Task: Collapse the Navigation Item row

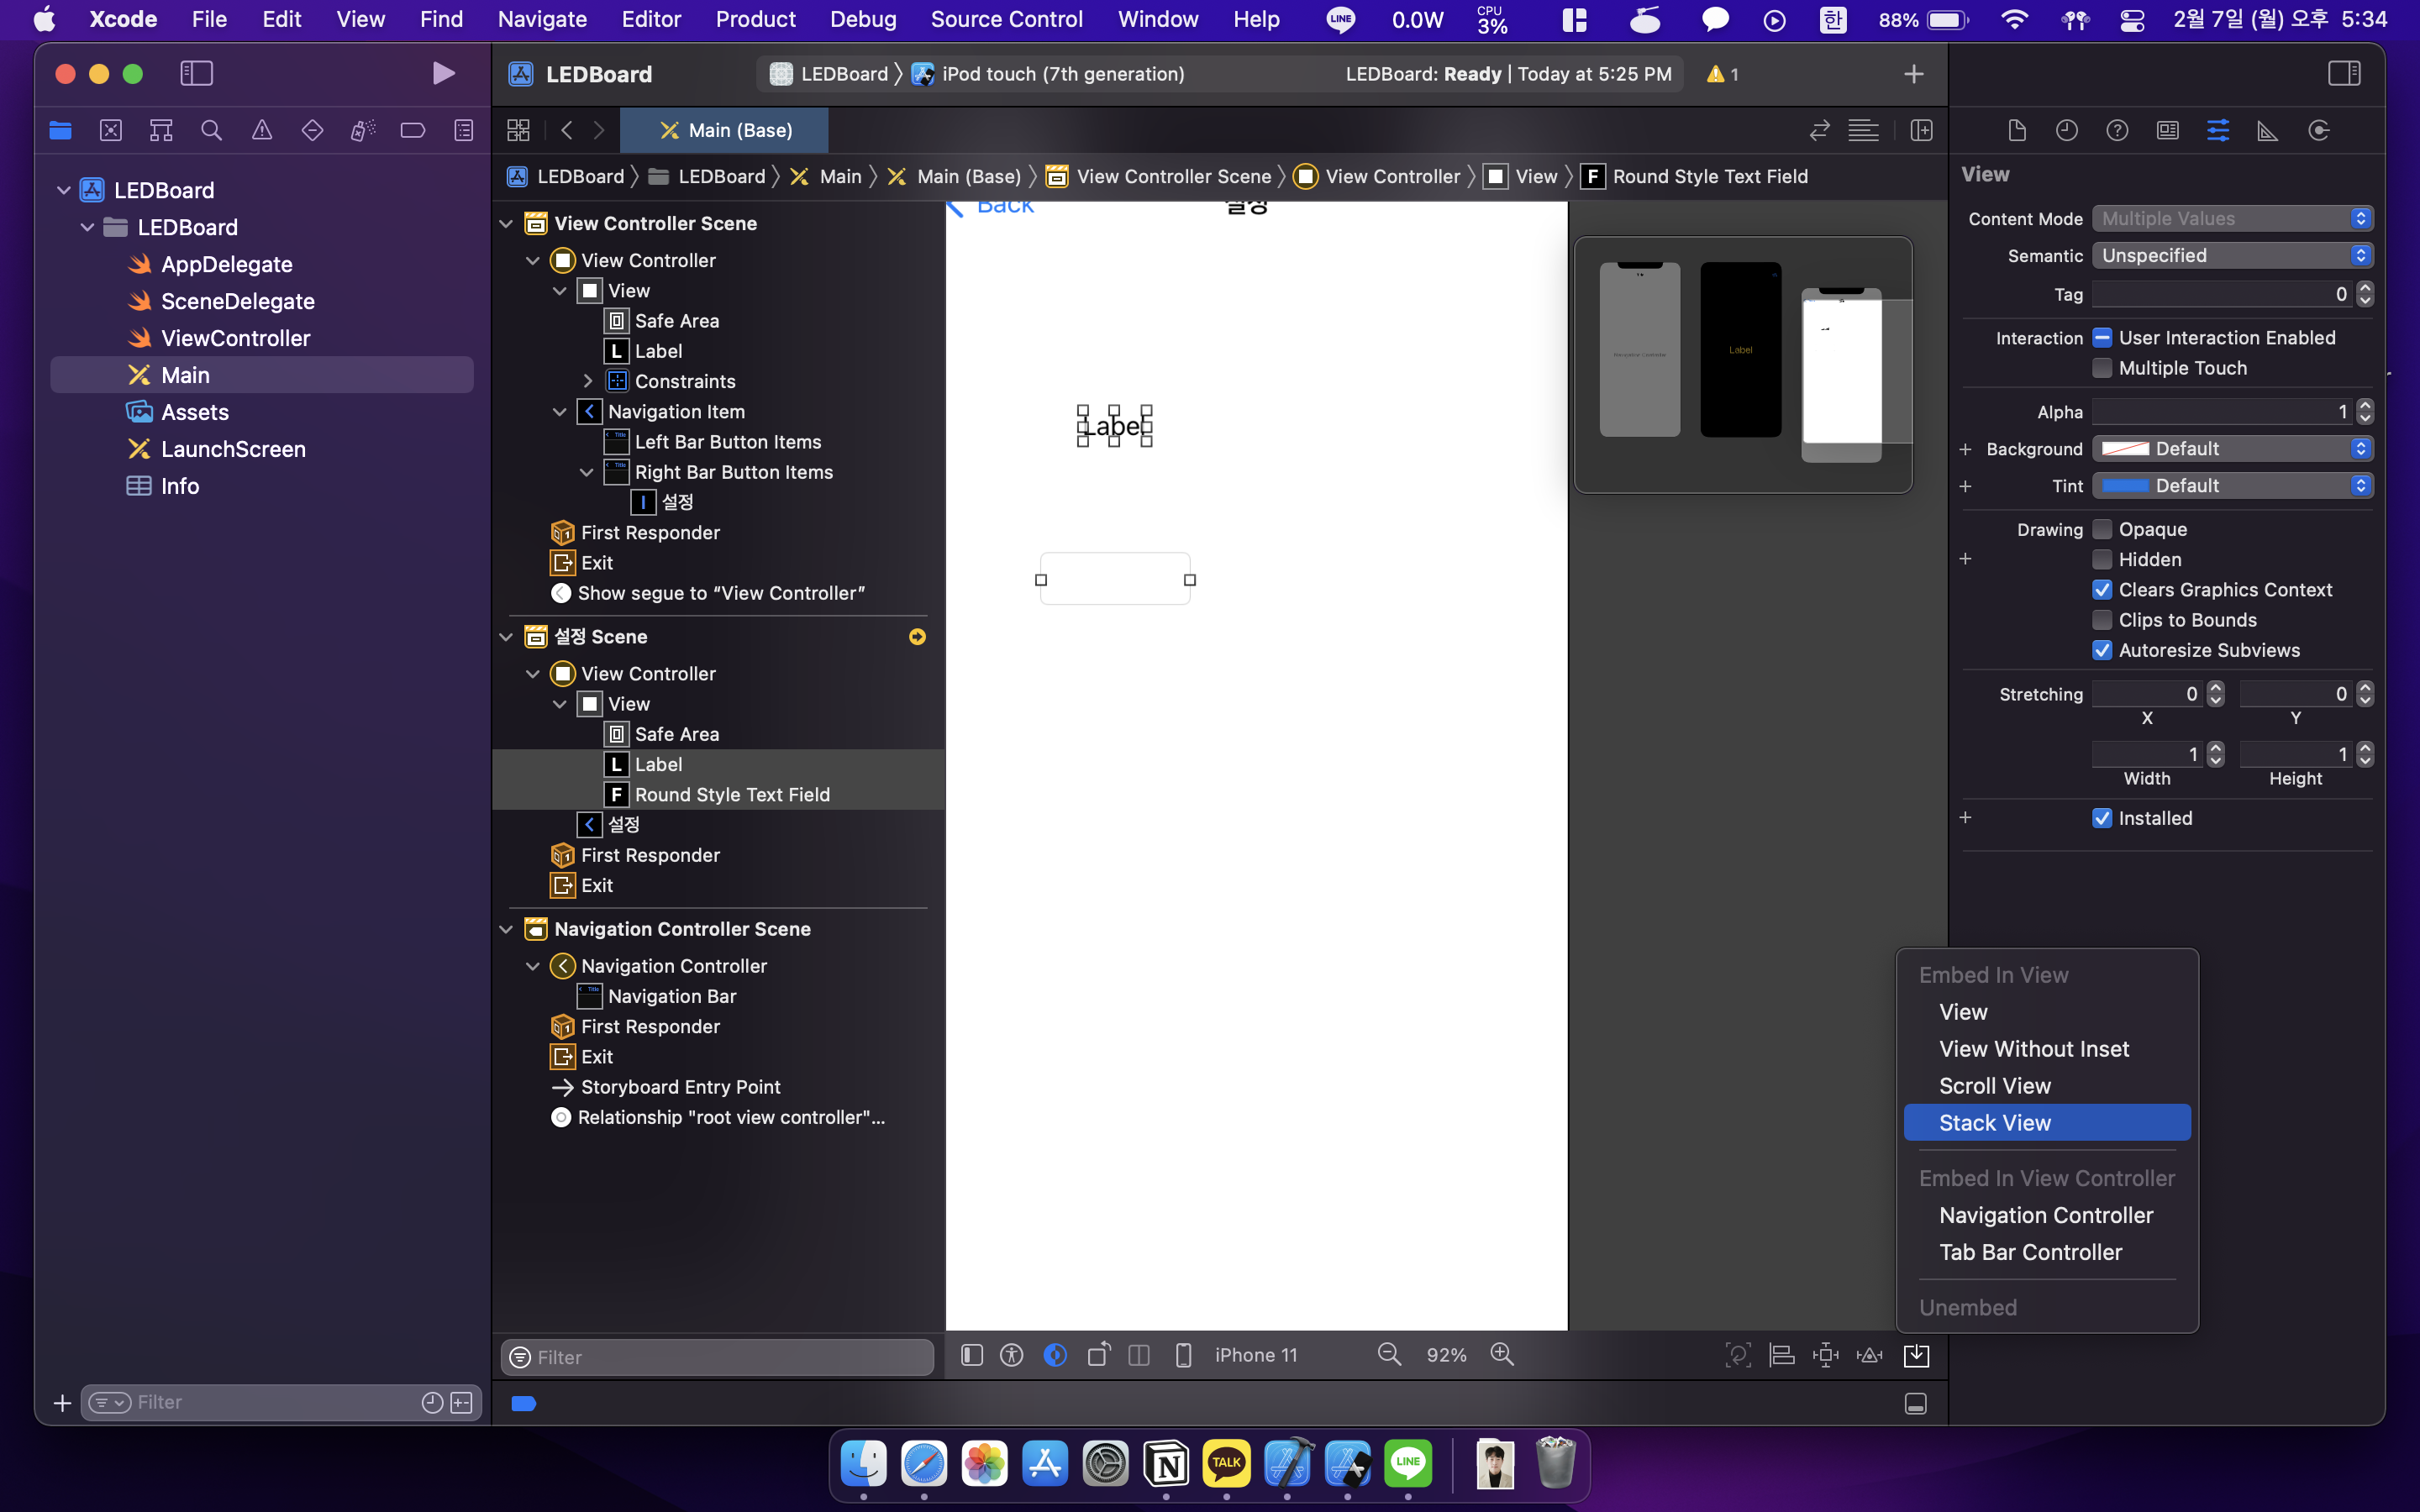Action: 560,412
